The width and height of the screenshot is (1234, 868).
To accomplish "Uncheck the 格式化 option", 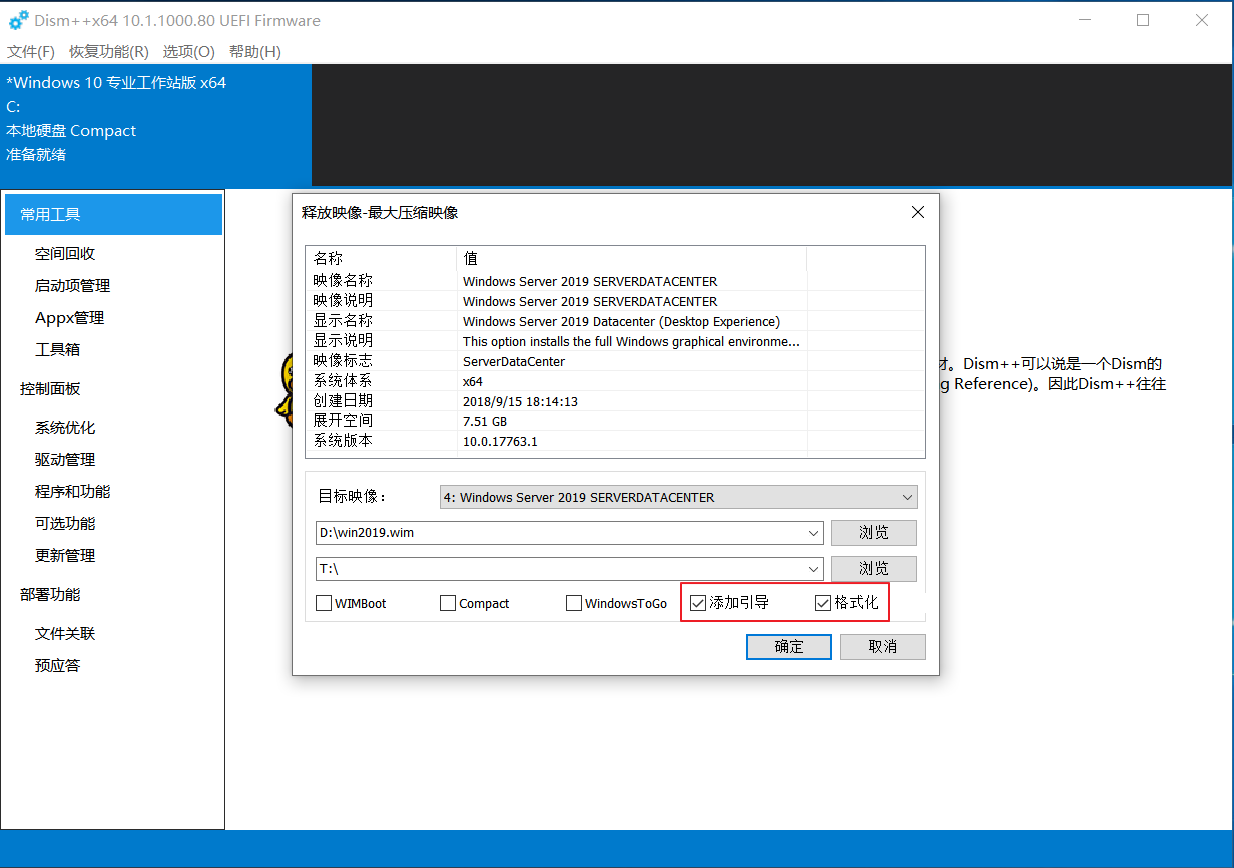I will (823, 602).
